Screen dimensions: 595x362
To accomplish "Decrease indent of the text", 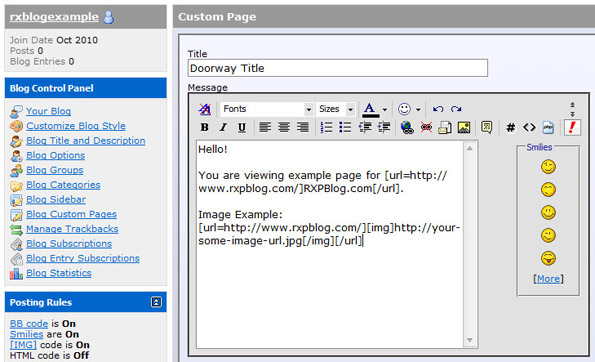I will (365, 127).
